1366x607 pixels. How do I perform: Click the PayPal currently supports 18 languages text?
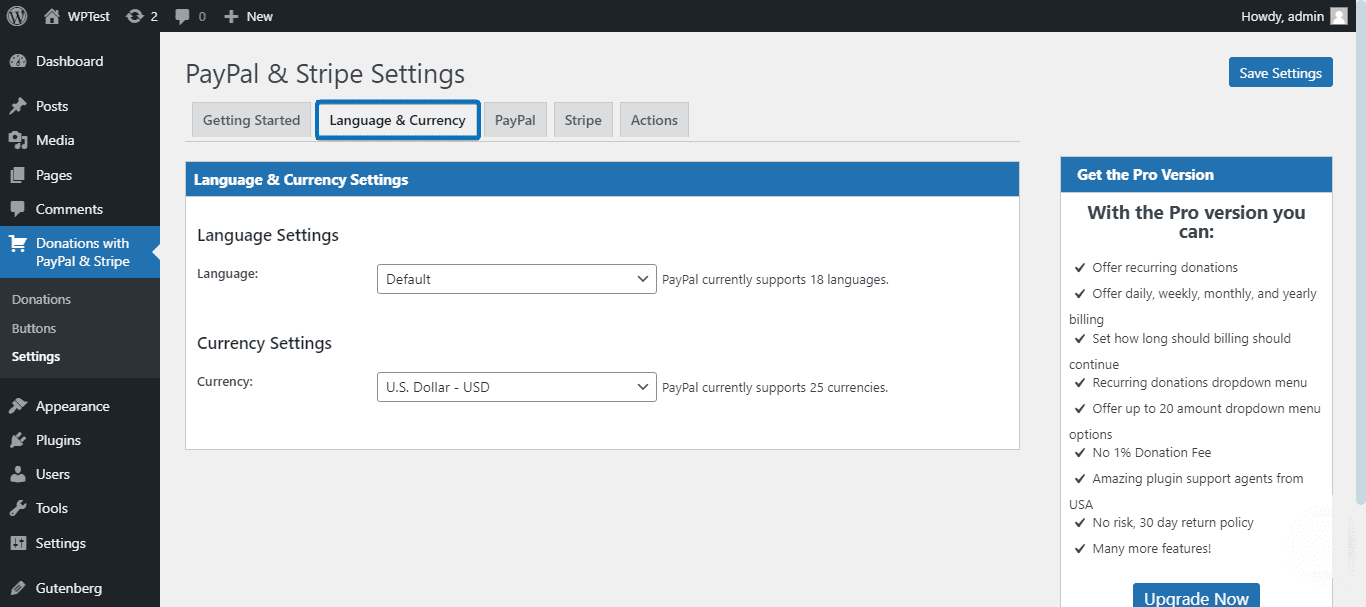[x=775, y=280]
